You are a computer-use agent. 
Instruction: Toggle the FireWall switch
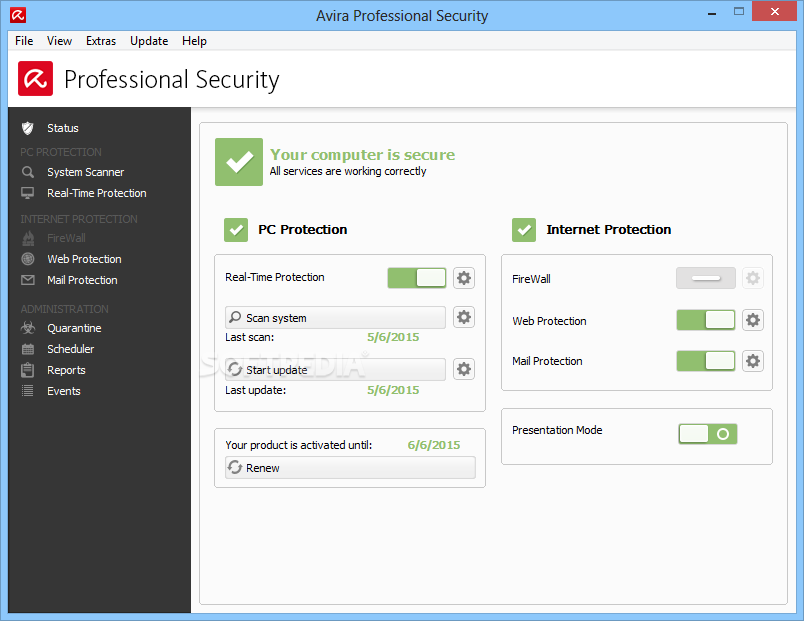click(706, 278)
